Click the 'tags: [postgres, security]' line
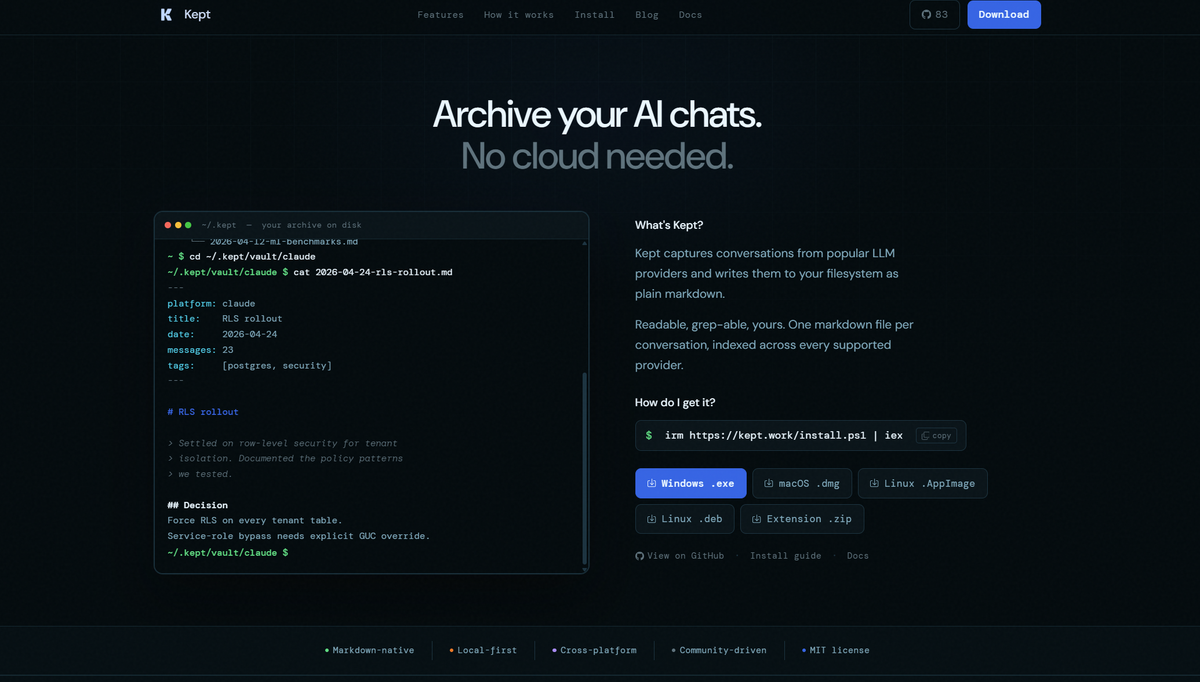Screen dimensions: 1200x682 tap(250, 366)
